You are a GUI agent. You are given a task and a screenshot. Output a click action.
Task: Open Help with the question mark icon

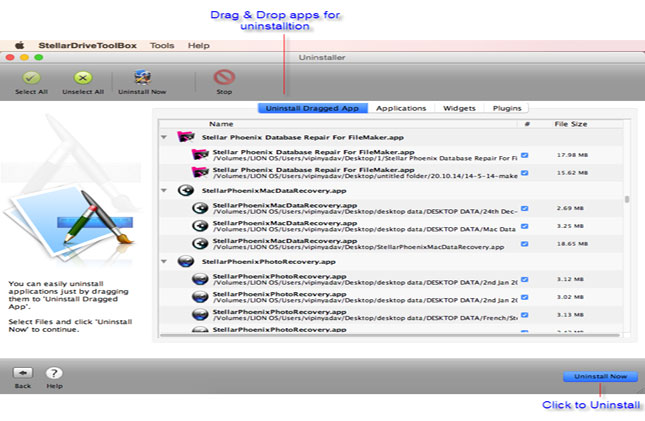54,373
